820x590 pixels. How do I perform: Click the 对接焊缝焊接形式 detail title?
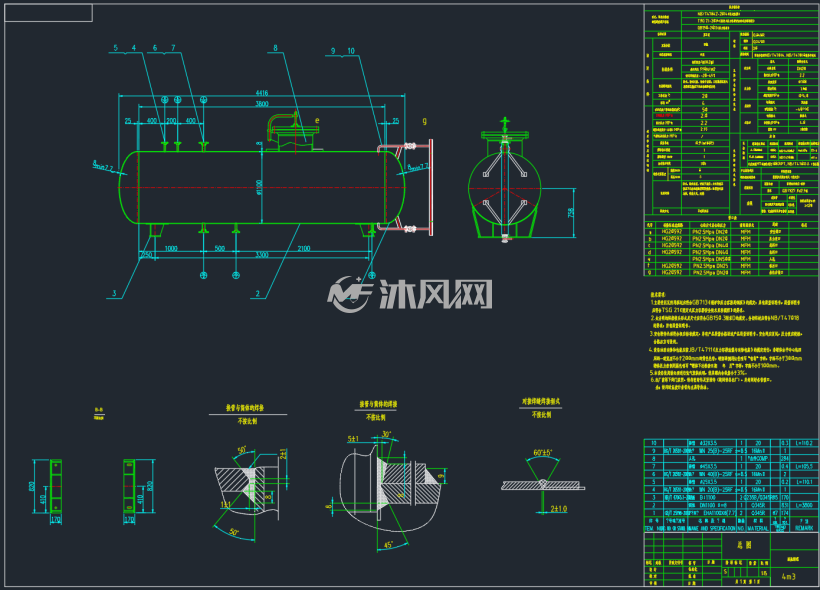pyautogui.click(x=541, y=401)
